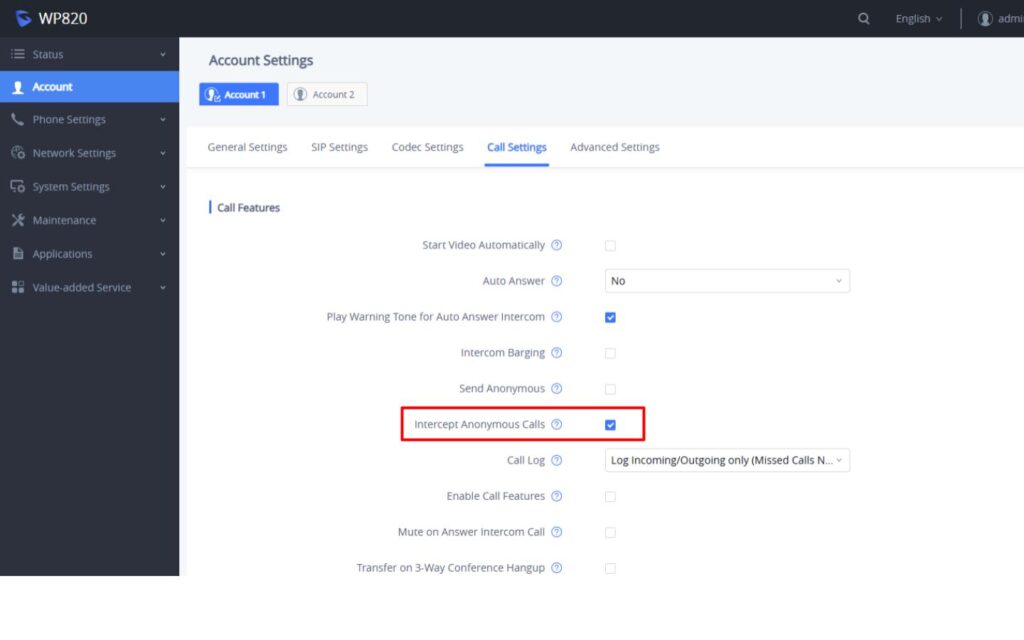Show help for Call Log

coord(556,460)
